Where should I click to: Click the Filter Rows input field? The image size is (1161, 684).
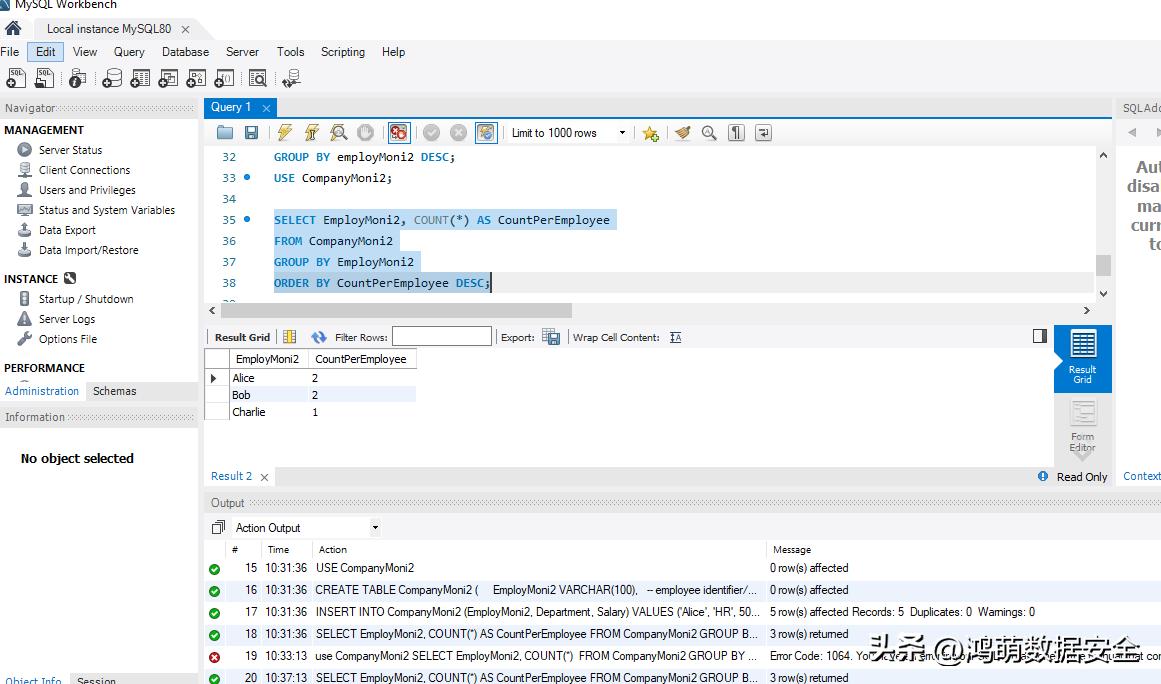click(442, 337)
